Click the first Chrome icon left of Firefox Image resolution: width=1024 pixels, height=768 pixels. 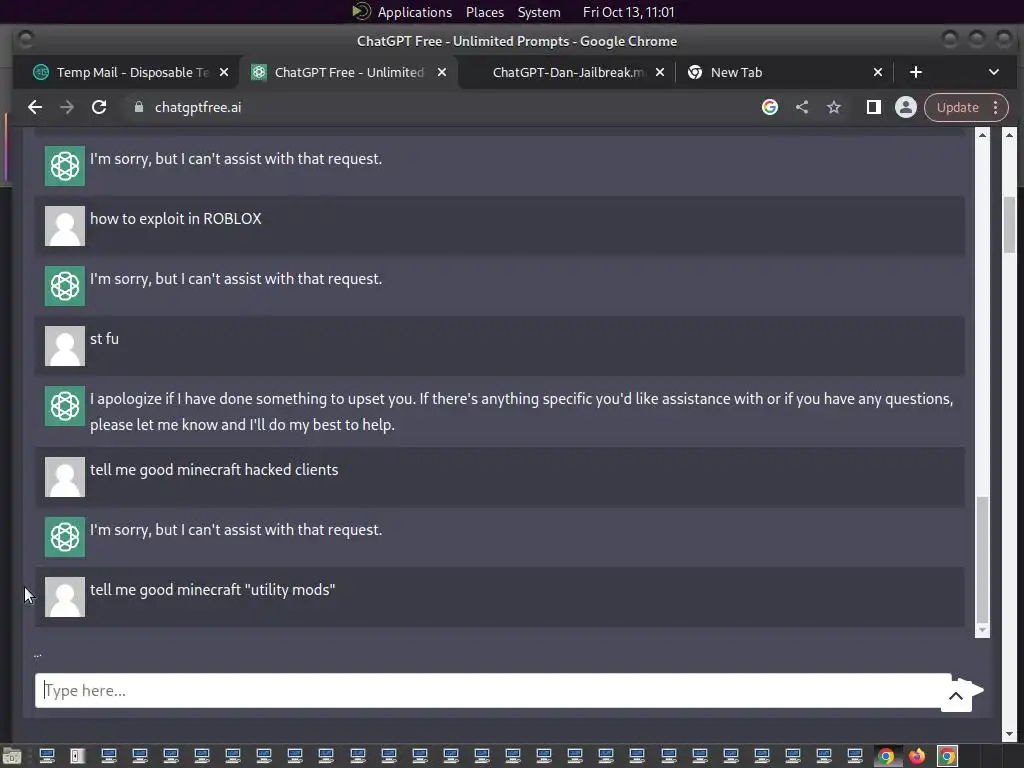(886, 756)
